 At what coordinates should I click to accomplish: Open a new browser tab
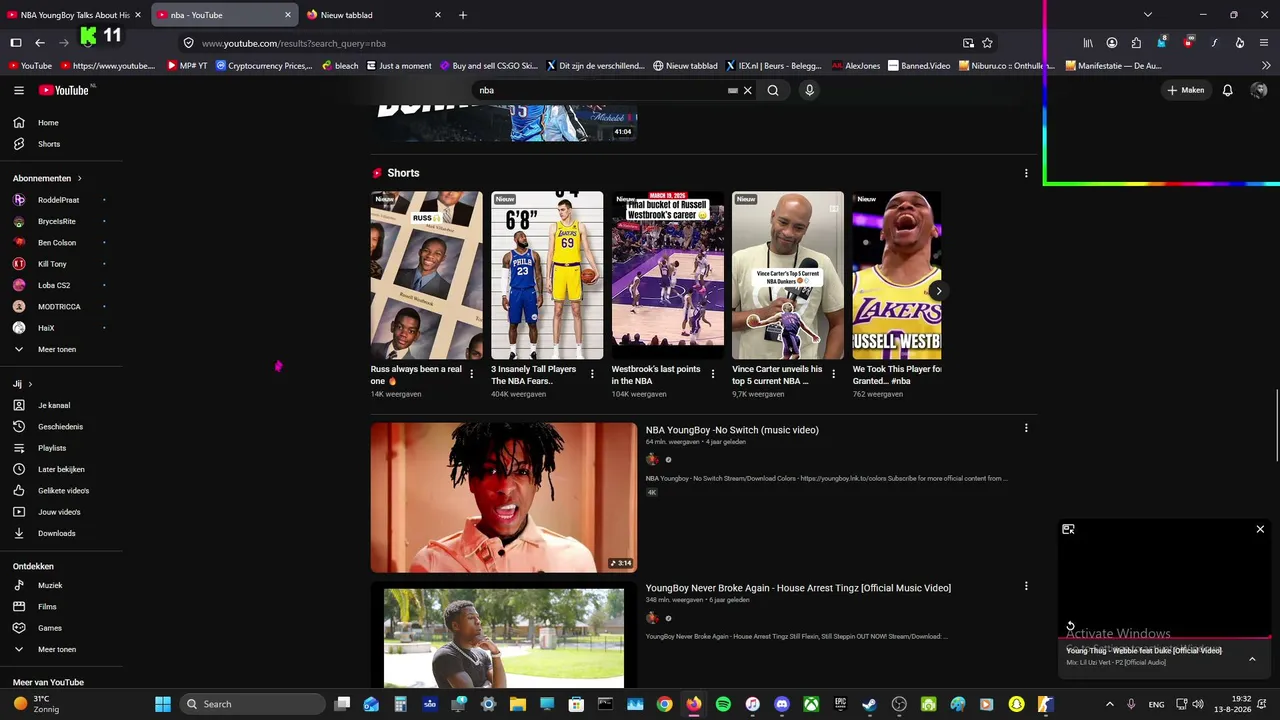(x=463, y=15)
